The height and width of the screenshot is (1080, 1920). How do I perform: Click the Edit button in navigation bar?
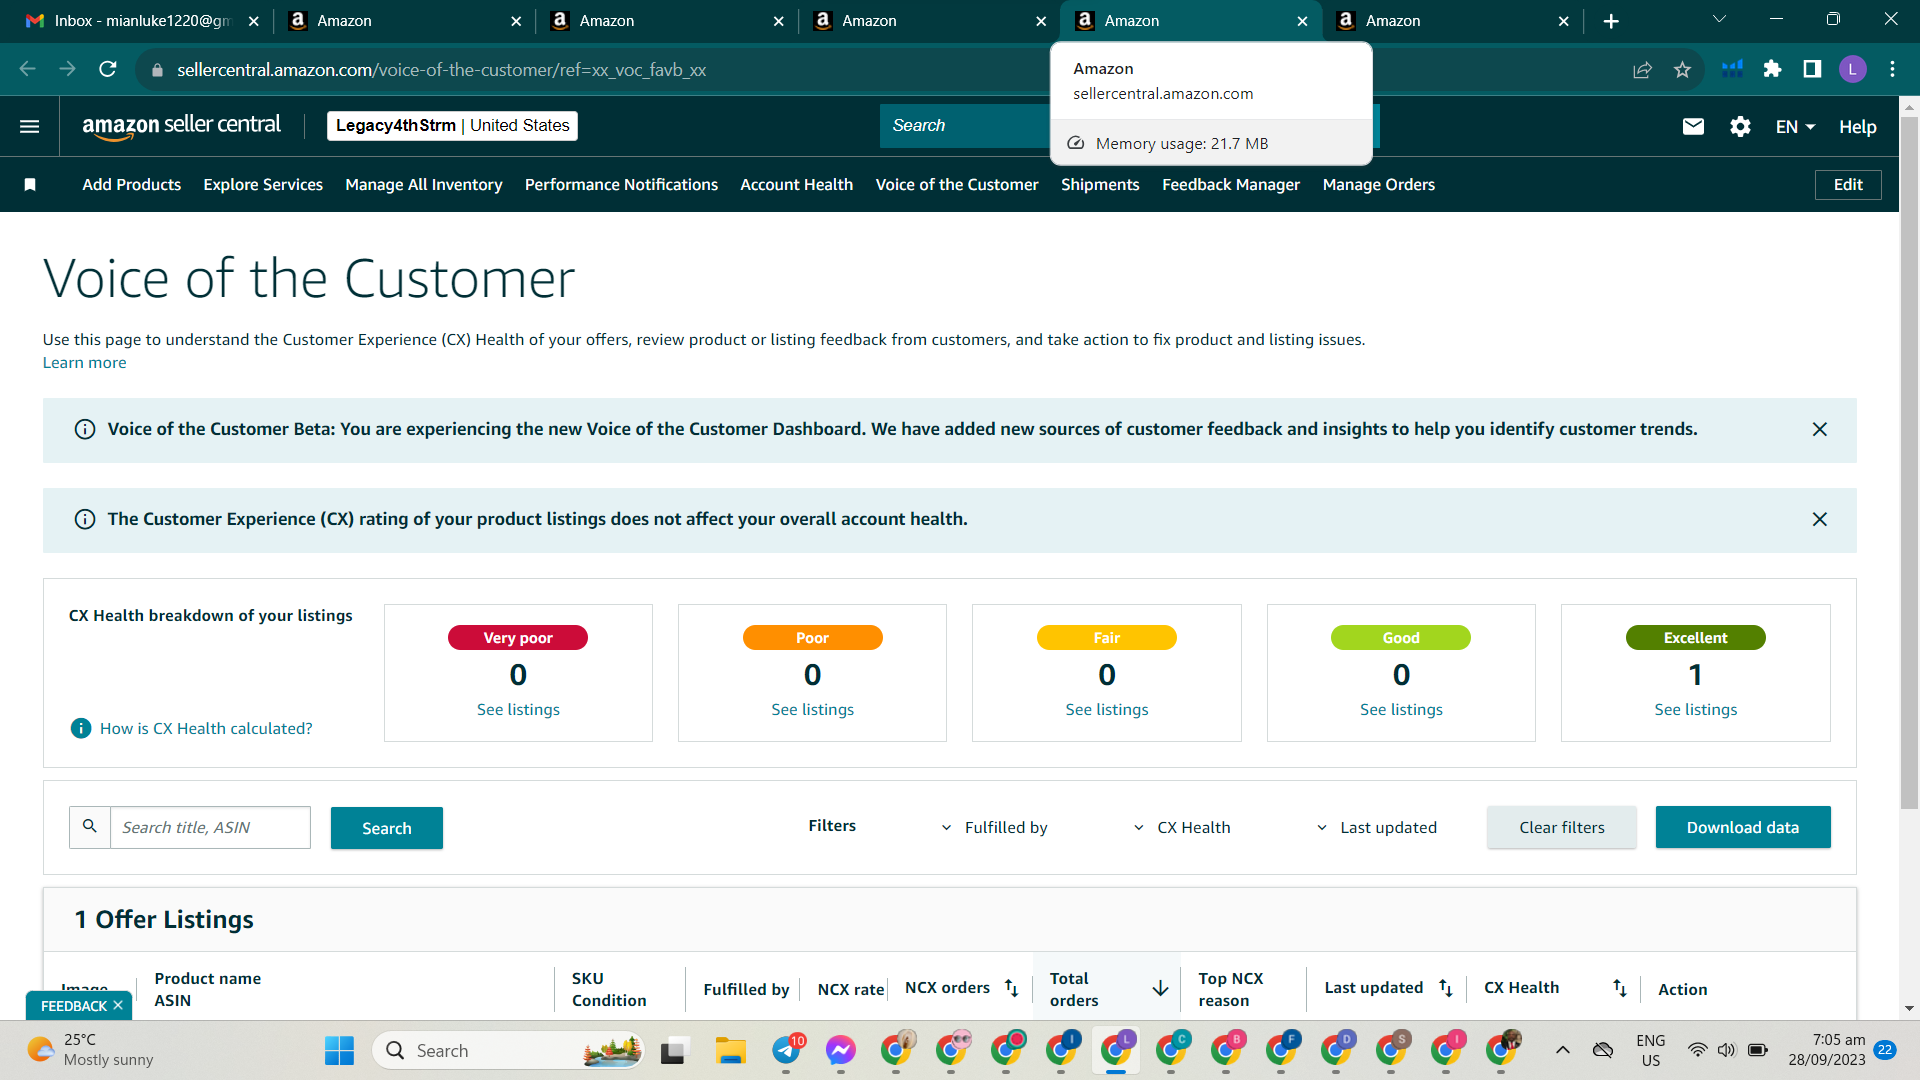[1848, 185]
